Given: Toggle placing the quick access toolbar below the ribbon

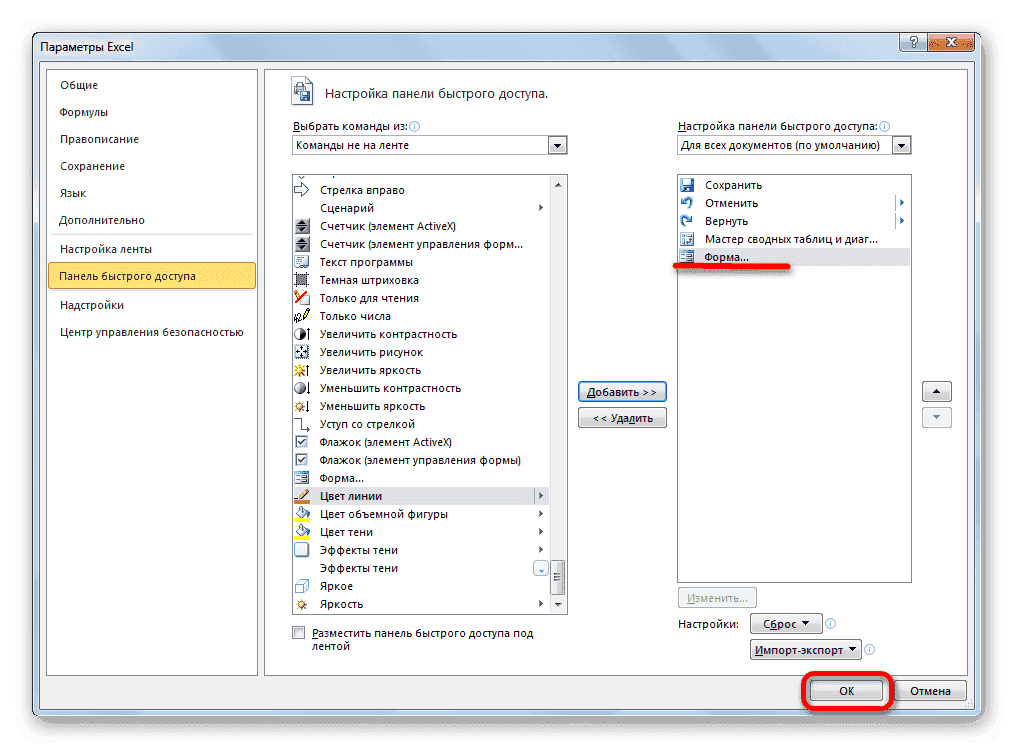Looking at the screenshot, I should tap(298, 633).
